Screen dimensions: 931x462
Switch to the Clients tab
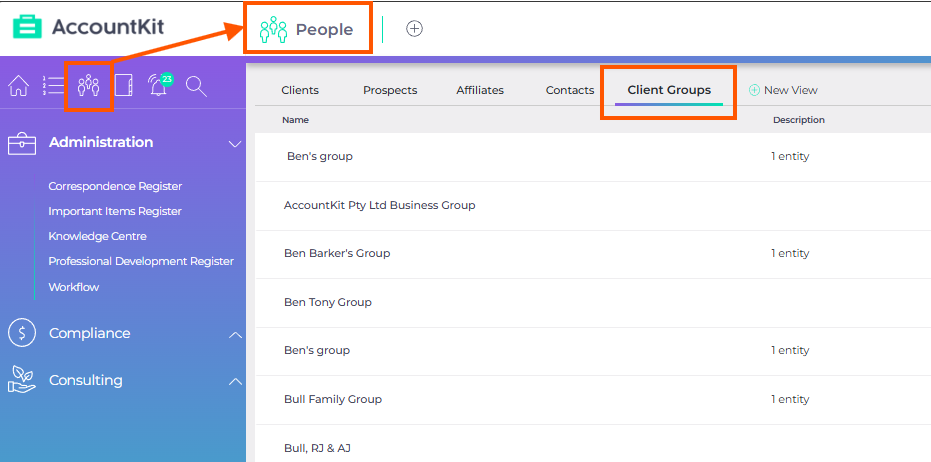tap(300, 90)
